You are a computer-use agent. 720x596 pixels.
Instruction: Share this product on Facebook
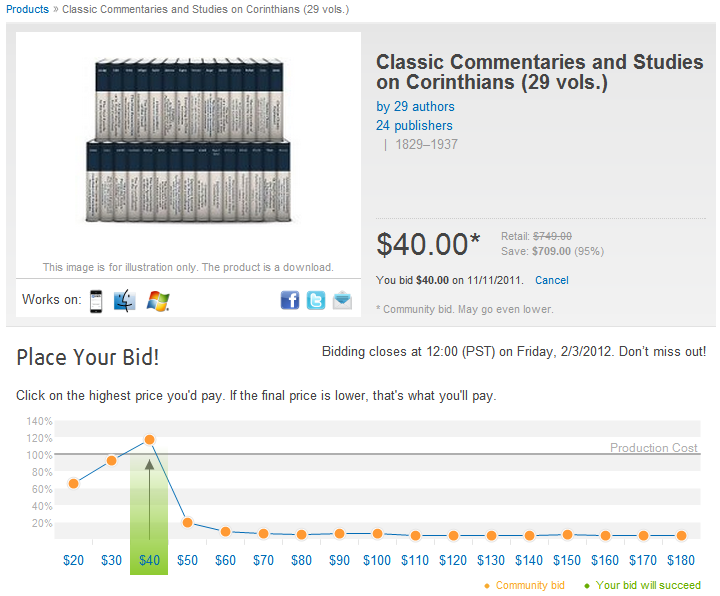pos(290,301)
